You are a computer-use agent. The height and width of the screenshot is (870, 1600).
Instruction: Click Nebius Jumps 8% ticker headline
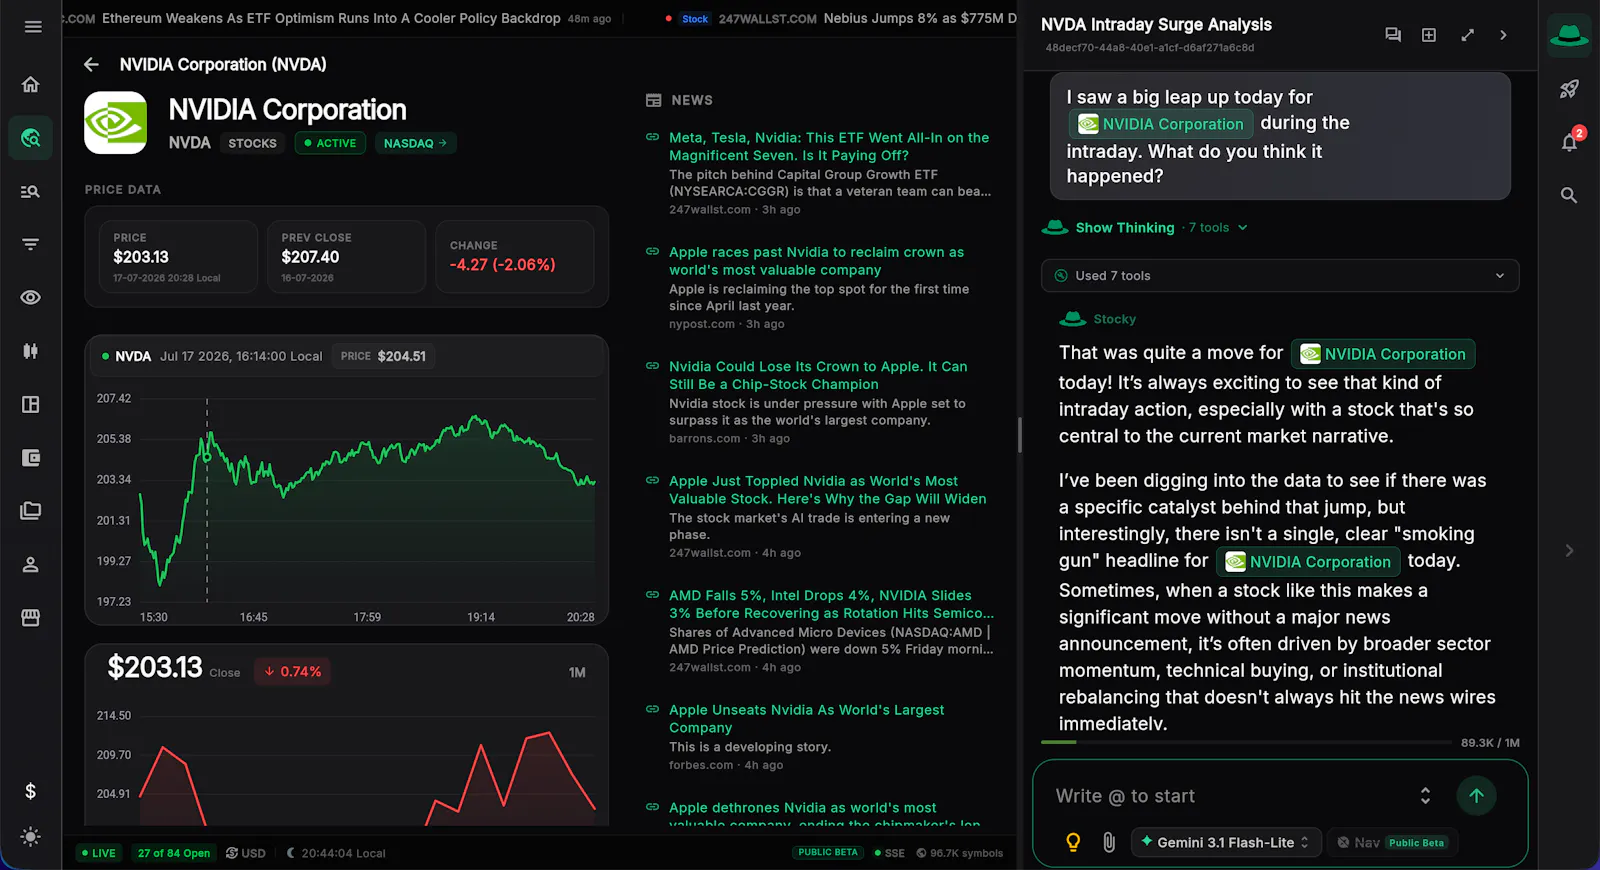[920, 18]
